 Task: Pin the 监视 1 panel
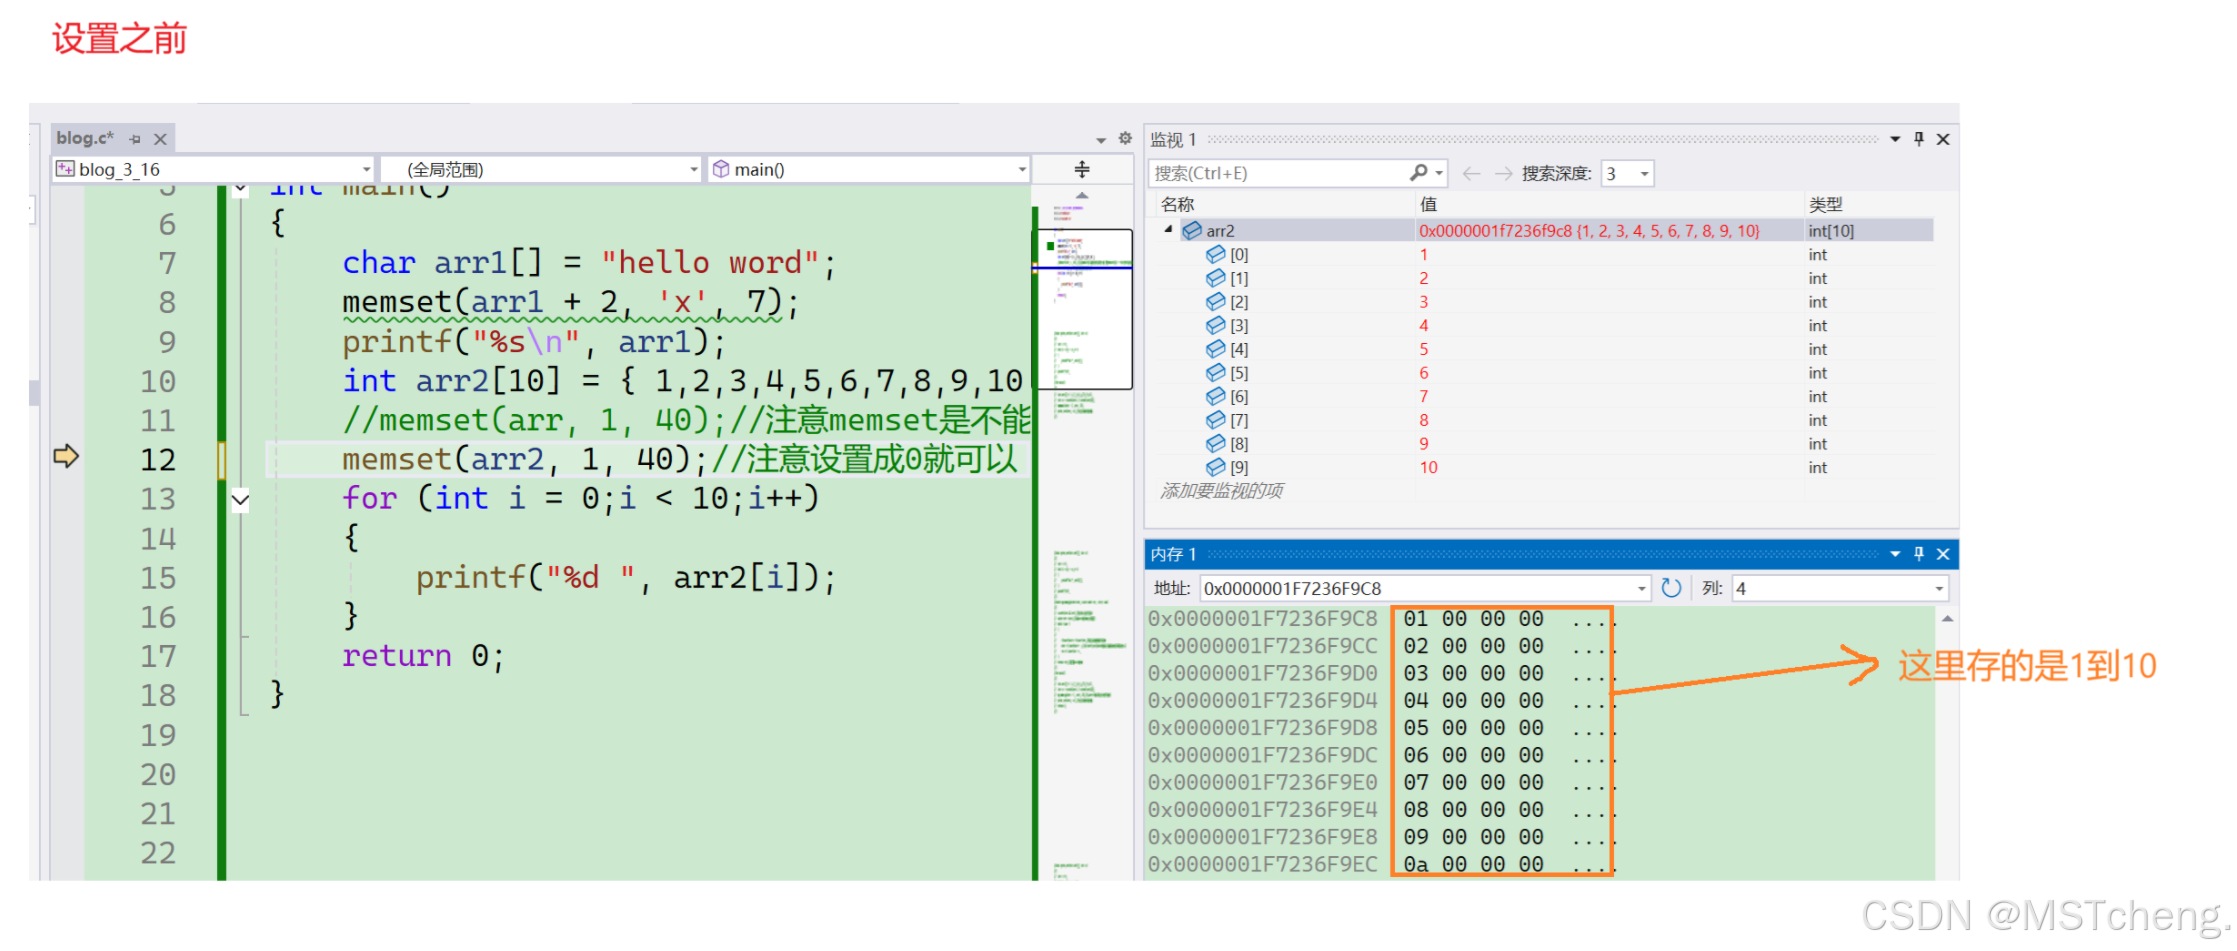pyautogui.click(x=1919, y=139)
